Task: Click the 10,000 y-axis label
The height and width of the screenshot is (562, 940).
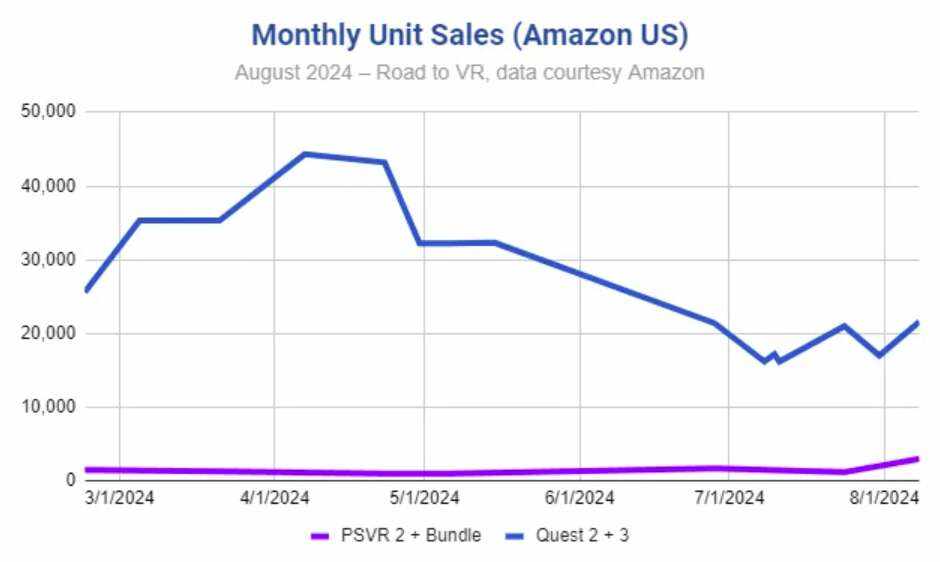Action: pos(47,407)
